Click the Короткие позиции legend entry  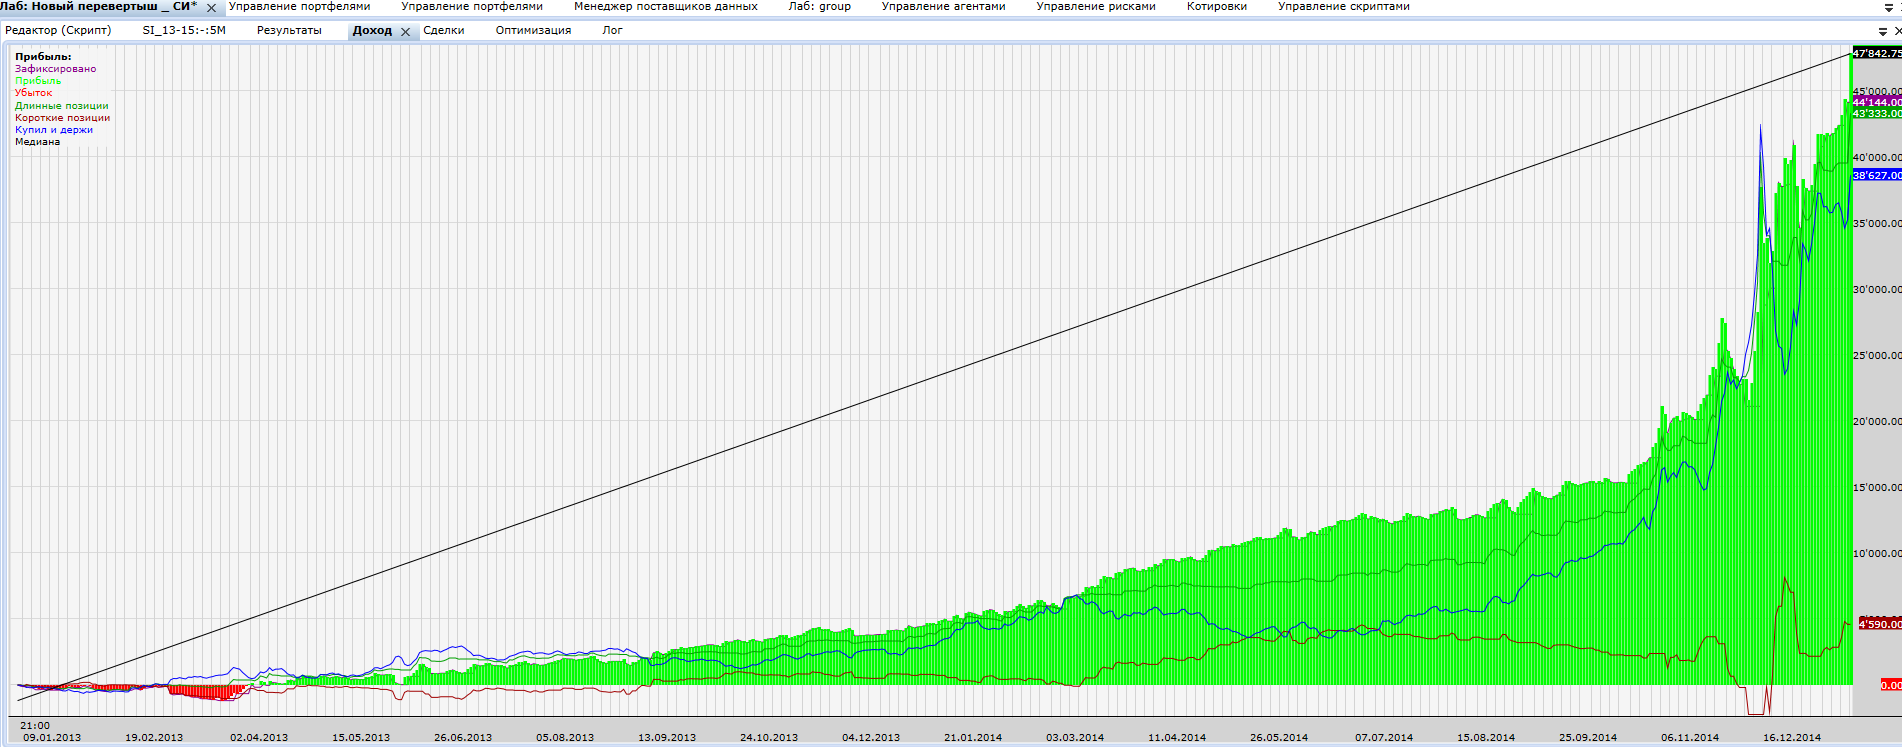(62, 118)
